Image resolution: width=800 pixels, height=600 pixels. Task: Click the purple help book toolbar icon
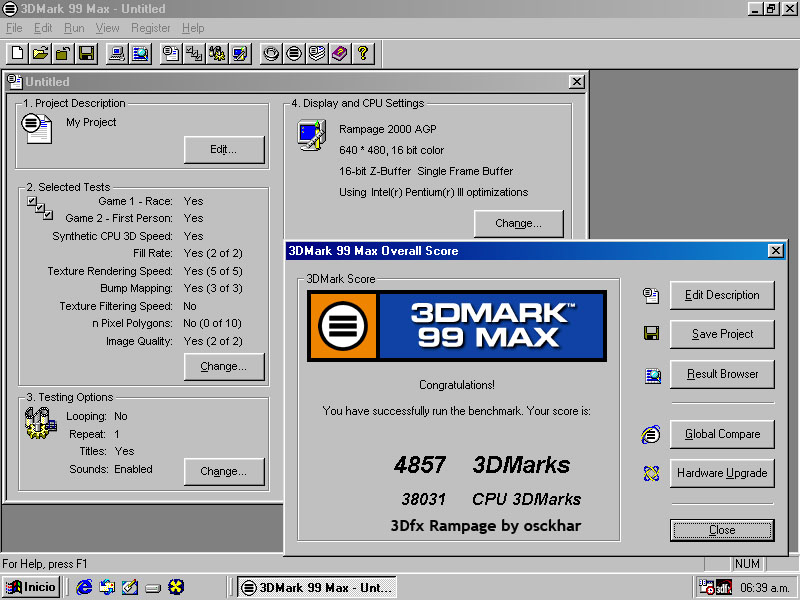(340, 53)
